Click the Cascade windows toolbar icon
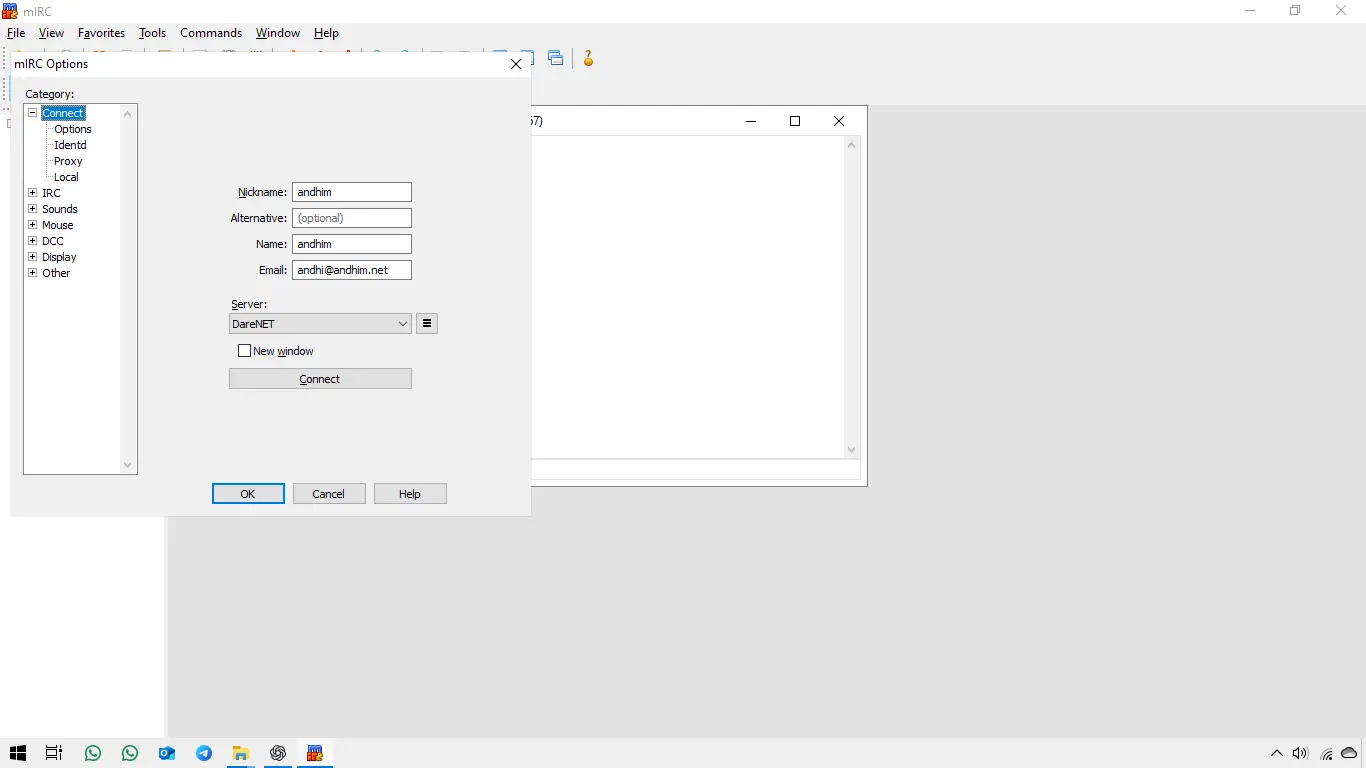This screenshot has height=768, width=1366. pyautogui.click(x=556, y=59)
